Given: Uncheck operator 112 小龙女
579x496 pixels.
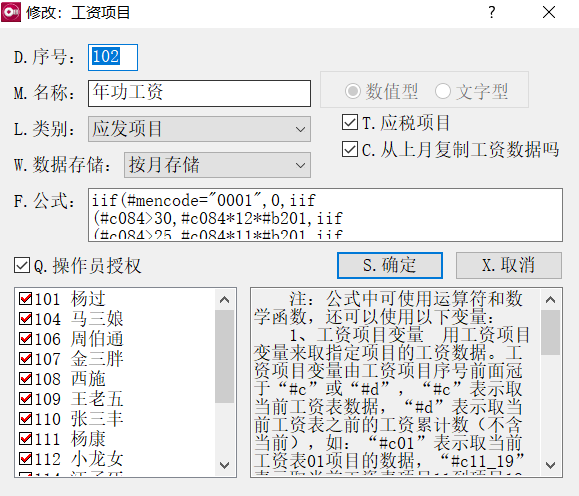Looking at the screenshot, I should point(25,458).
